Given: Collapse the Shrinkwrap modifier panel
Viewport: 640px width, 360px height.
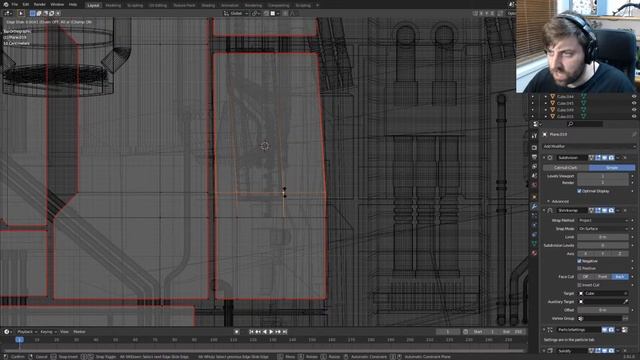Looking at the screenshot, I should [544, 211].
